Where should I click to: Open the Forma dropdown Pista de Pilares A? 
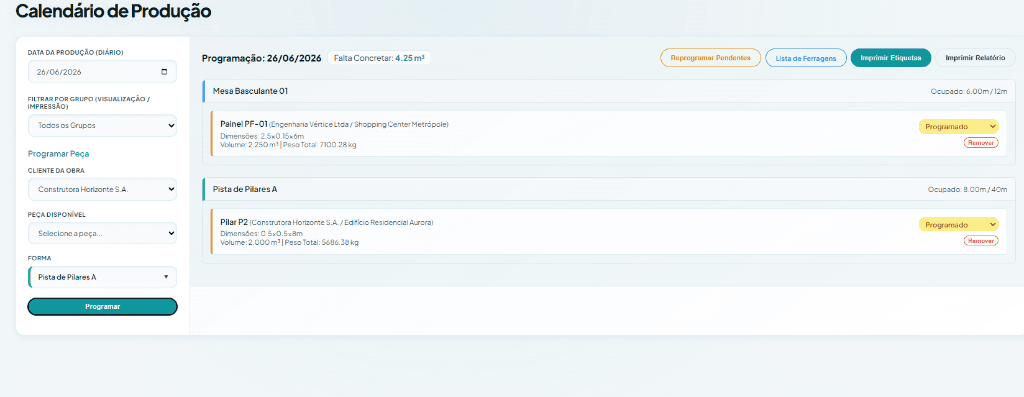(x=103, y=277)
